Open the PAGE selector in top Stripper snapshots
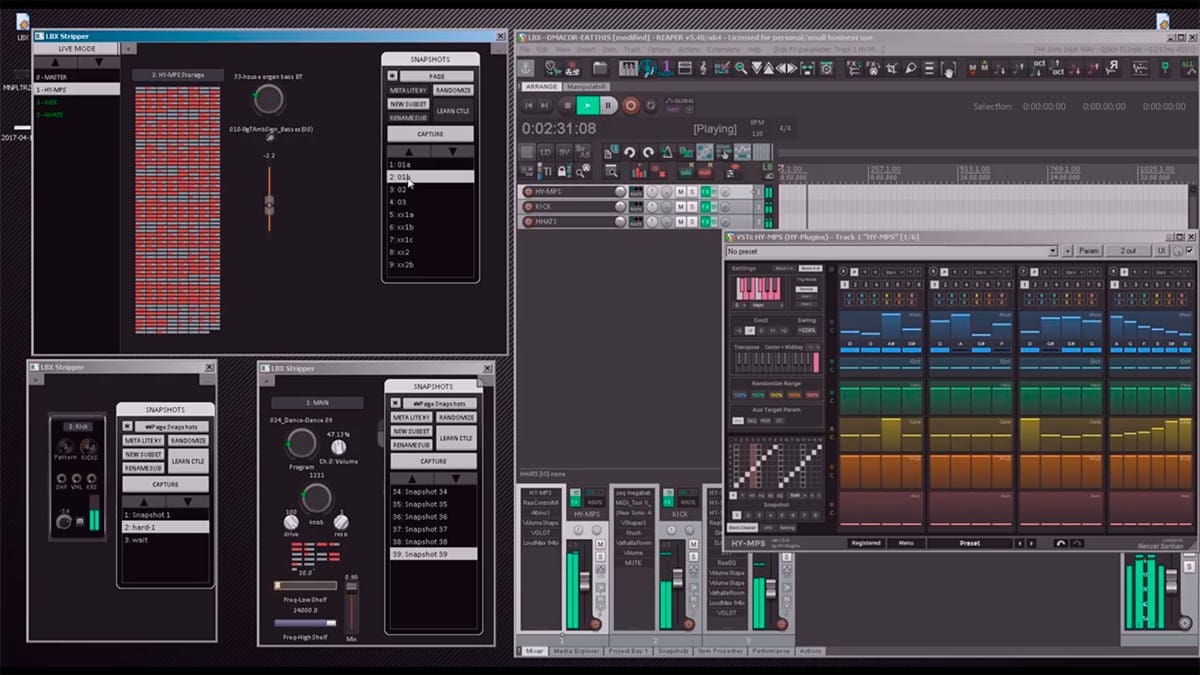Image resolution: width=1200 pixels, height=675 pixels. click(437, 76)
